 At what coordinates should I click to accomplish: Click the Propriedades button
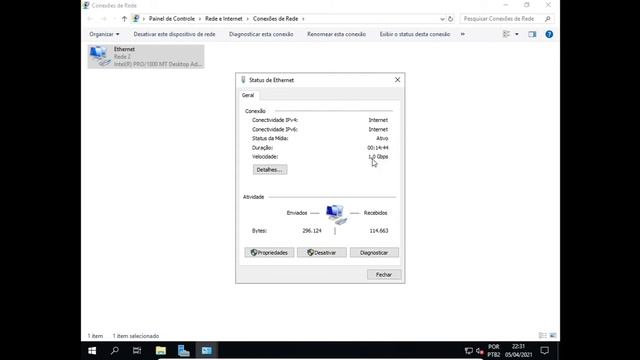(x=269, y=253)
